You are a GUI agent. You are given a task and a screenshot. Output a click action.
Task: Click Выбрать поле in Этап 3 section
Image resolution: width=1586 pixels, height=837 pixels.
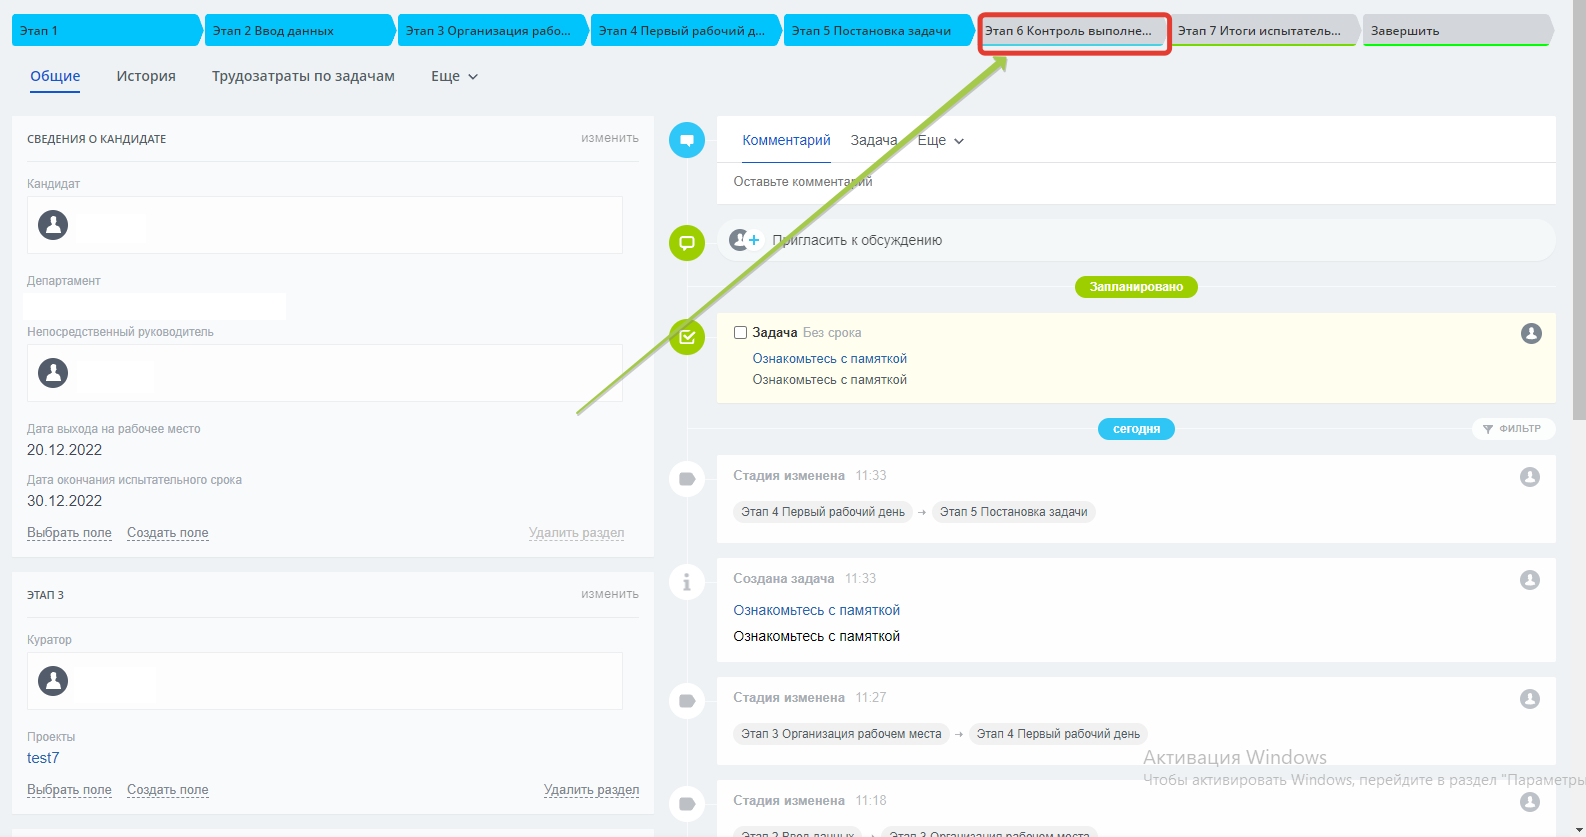coord(69,790)
